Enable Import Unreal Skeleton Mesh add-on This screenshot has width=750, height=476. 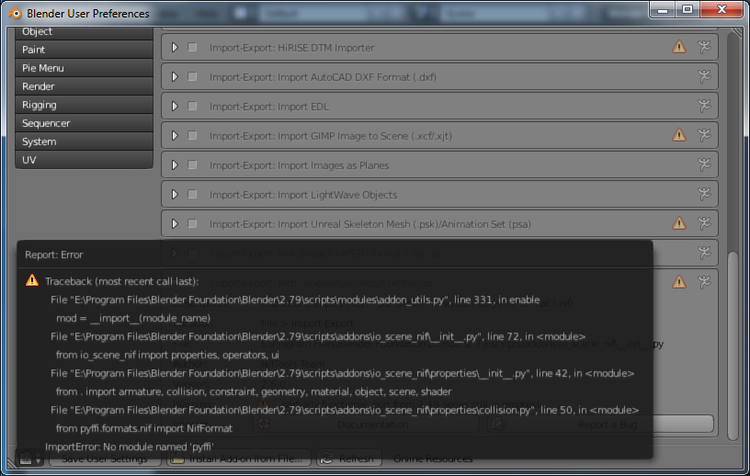[192, 224]
